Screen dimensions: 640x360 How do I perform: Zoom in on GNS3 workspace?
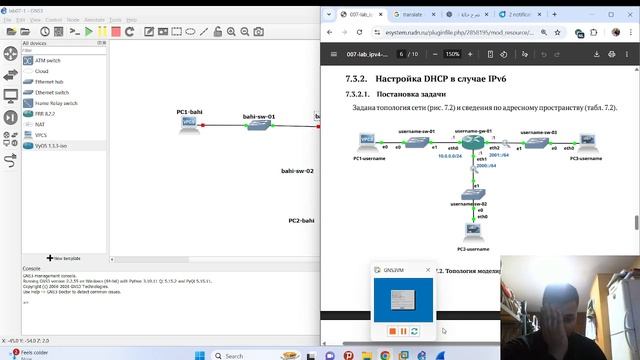[231, 31]
